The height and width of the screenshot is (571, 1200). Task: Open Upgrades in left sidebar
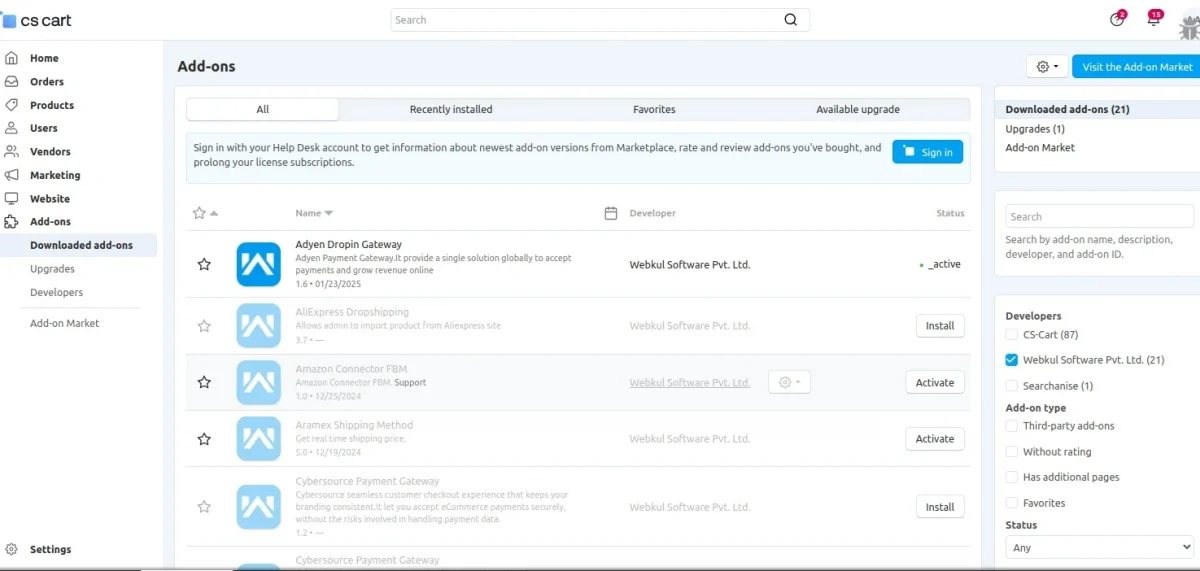pos(52,269)
